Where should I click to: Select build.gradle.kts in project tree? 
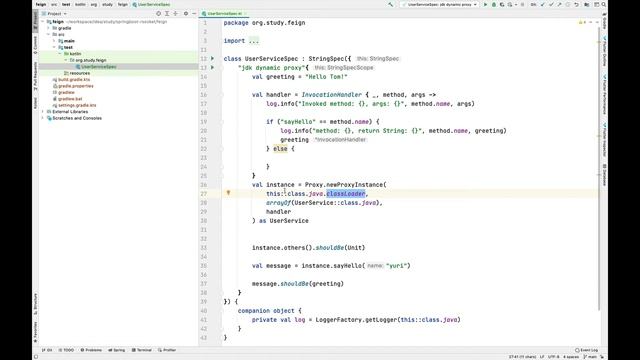(x=74, y=80)
